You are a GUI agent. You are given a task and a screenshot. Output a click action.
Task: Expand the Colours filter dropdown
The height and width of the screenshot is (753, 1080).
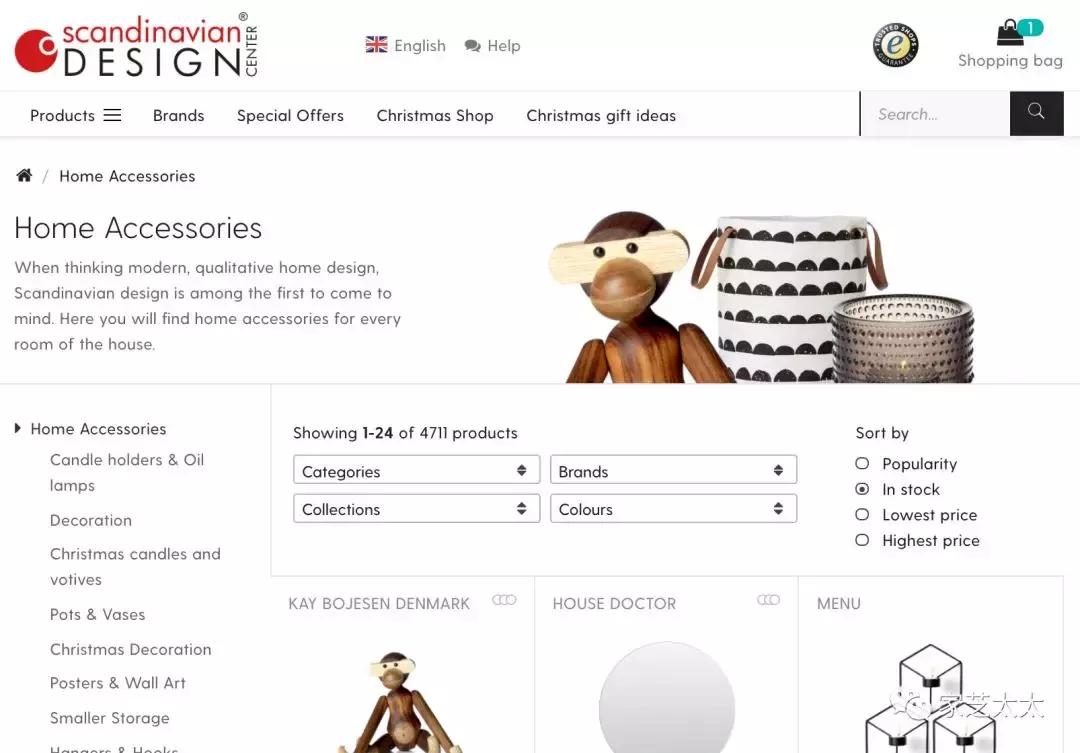[x=673, y=508]
